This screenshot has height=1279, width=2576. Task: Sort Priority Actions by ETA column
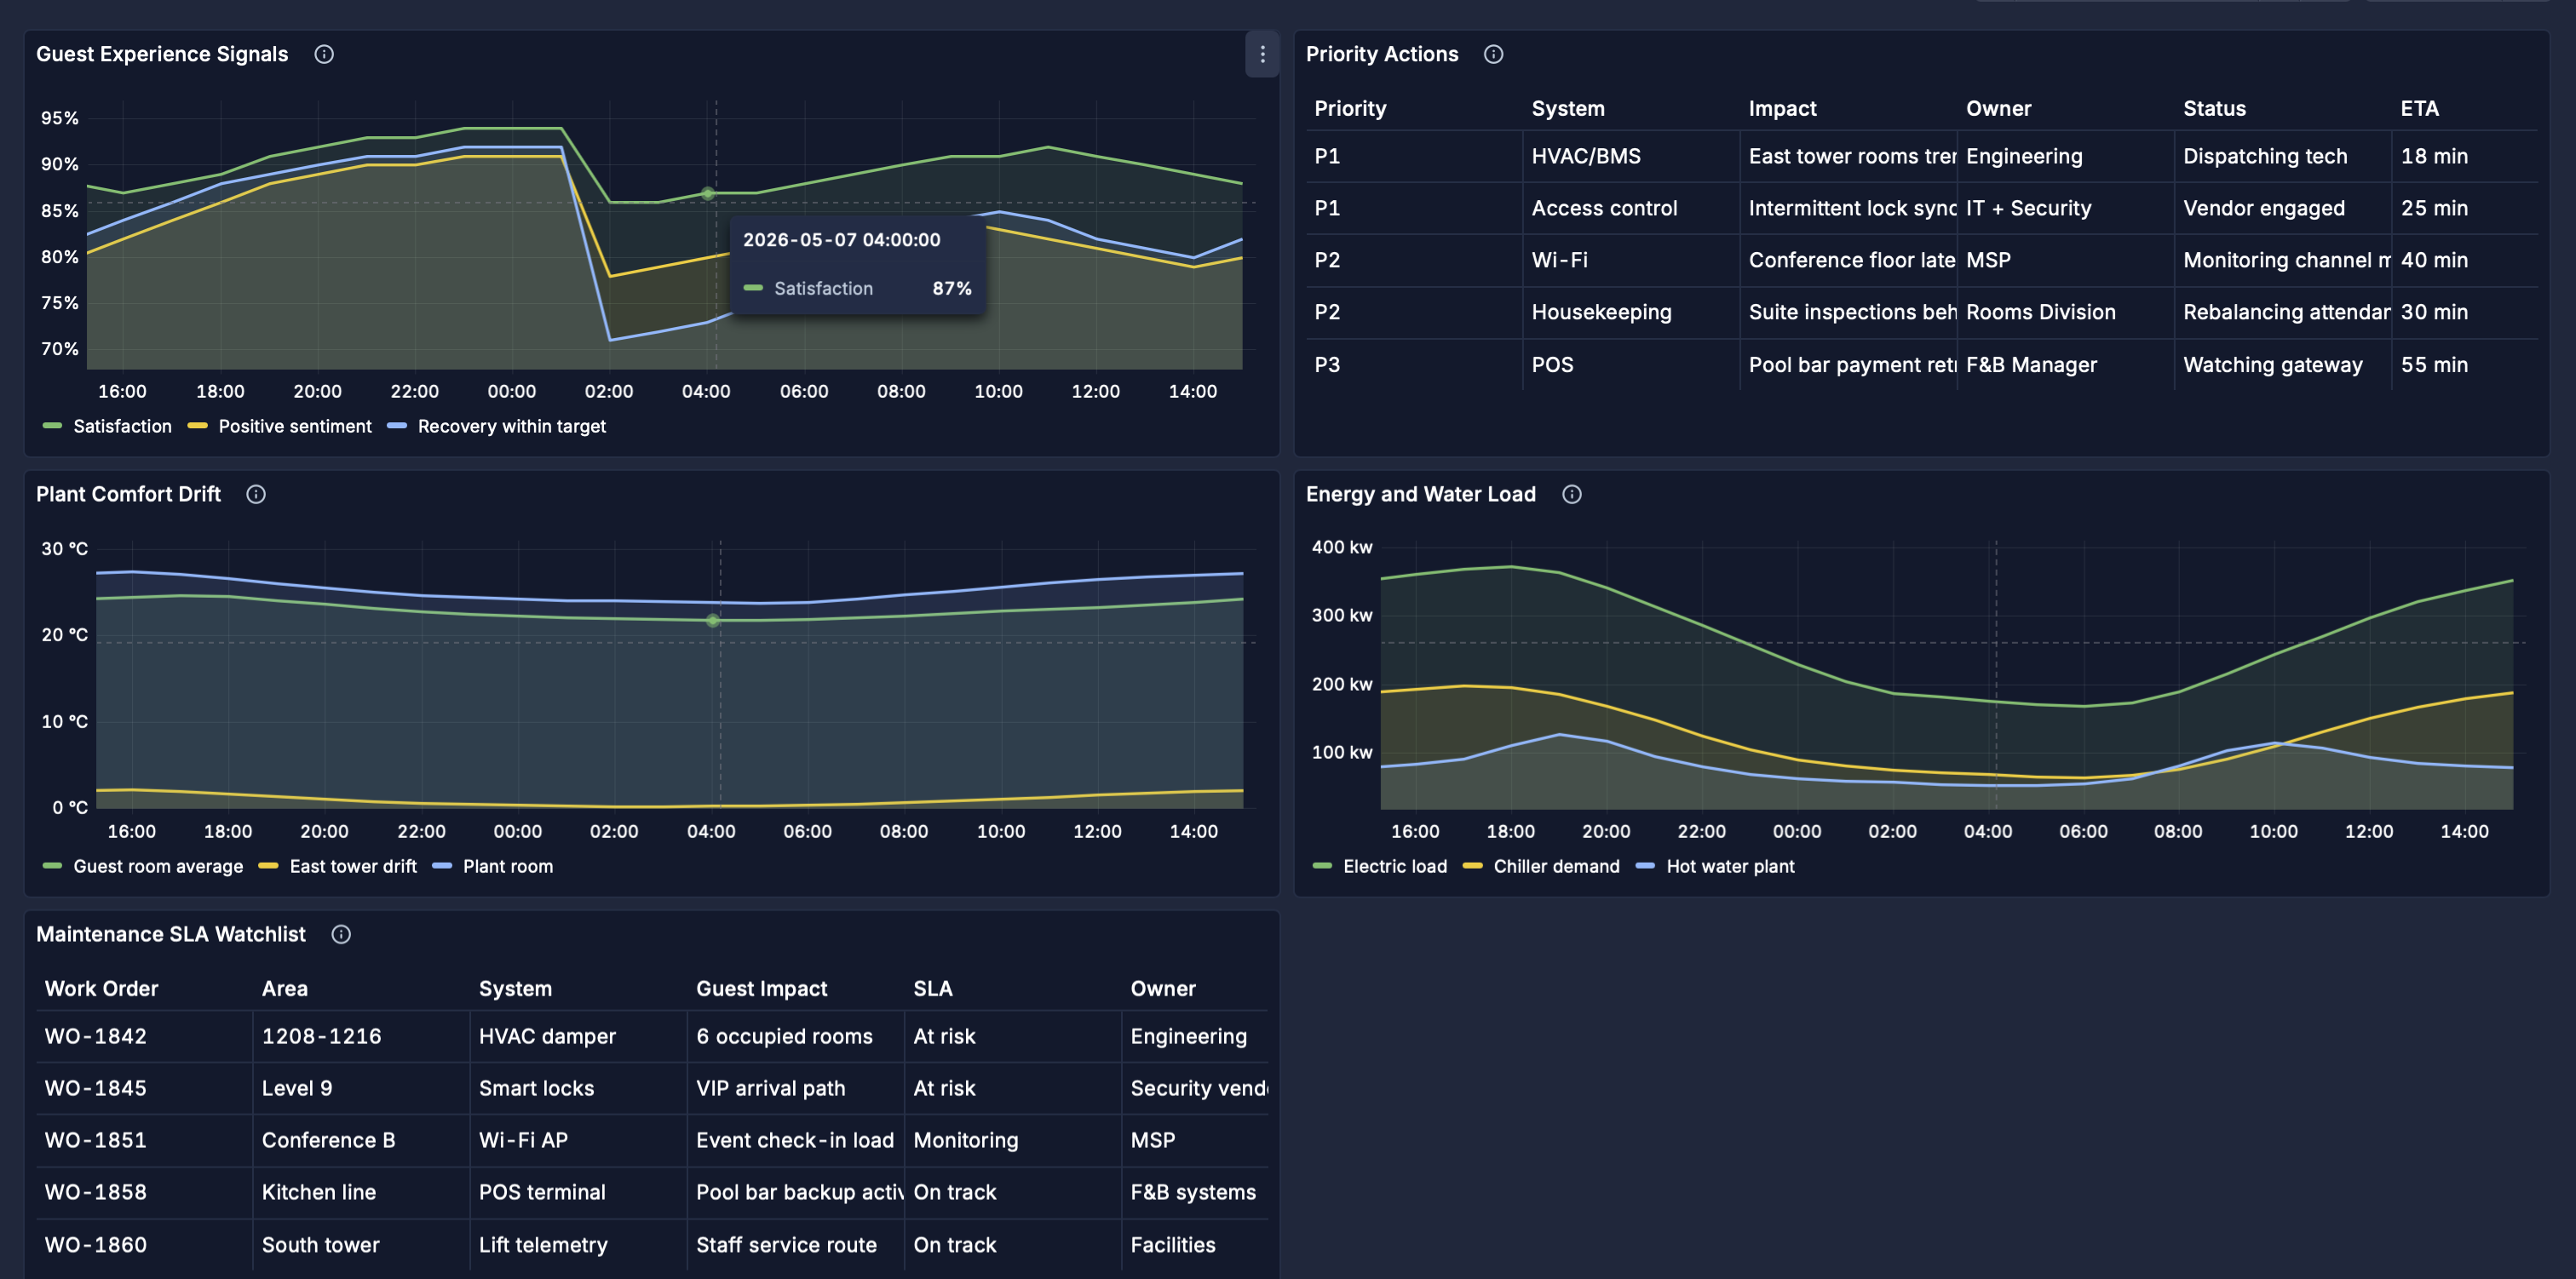[x=2419, y=108]
